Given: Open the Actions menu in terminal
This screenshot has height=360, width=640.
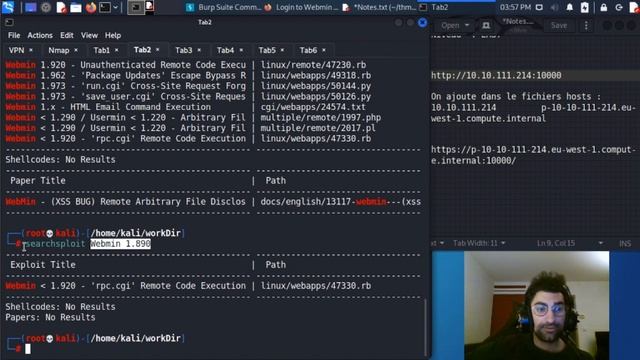Looking at the screenshot, I should [40, 36].
